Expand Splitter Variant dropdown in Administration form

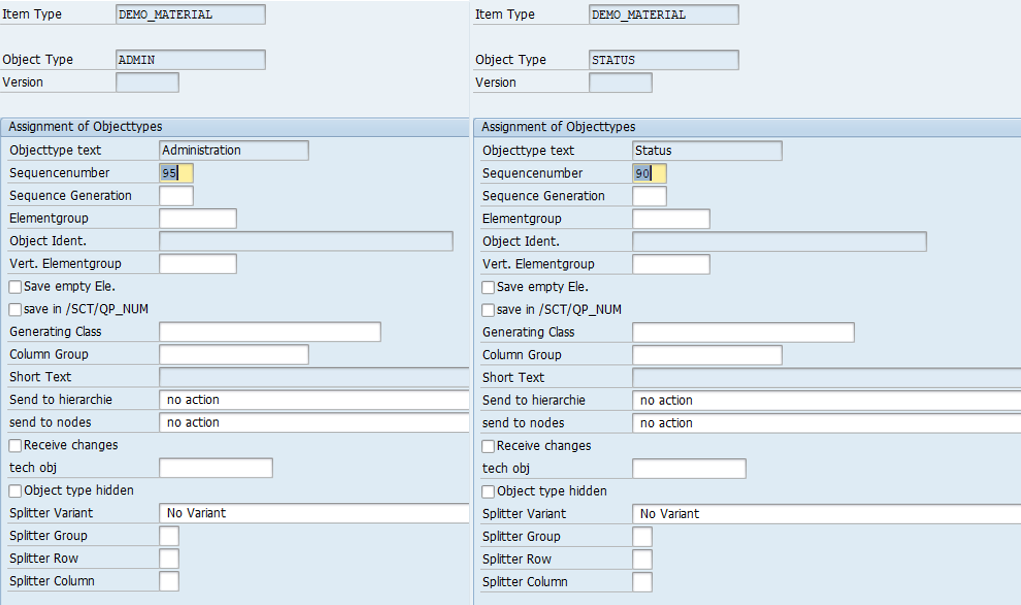(313, 513)
